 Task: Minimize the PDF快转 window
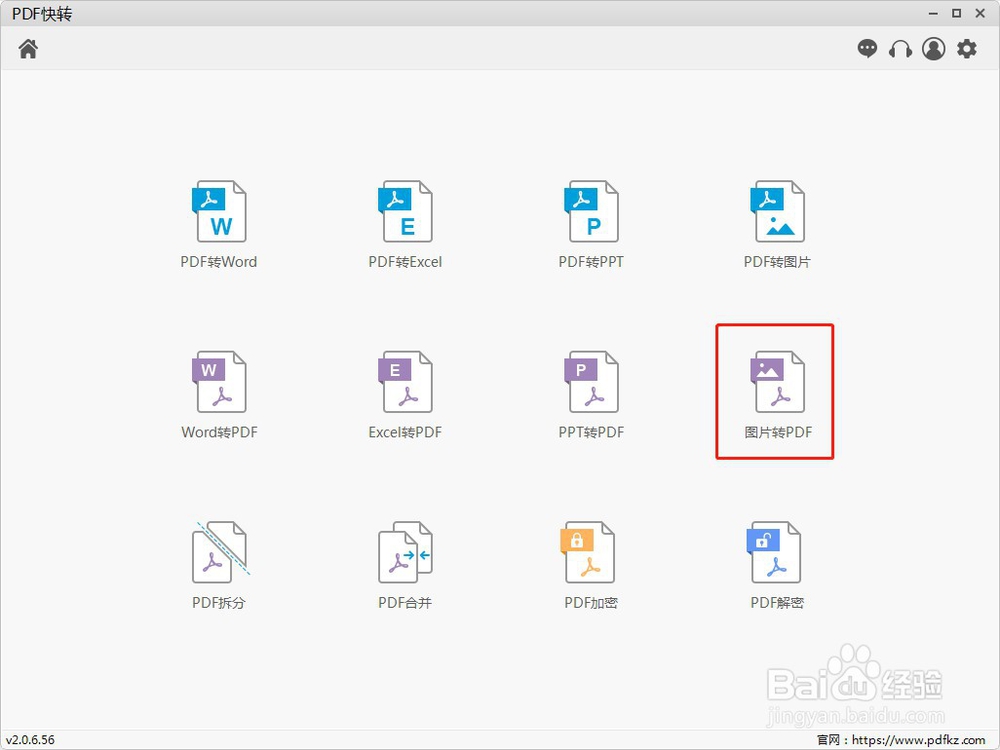pyautogui.click(x=933, y=13)
